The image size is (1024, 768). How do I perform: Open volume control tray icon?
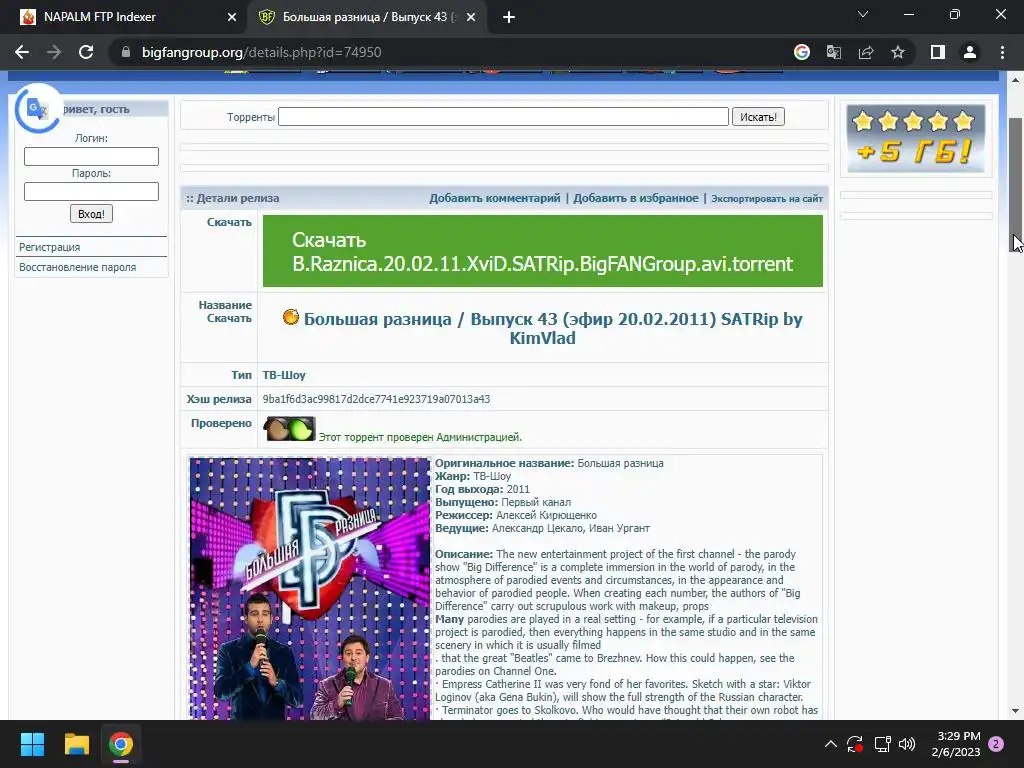coord(907,744)
